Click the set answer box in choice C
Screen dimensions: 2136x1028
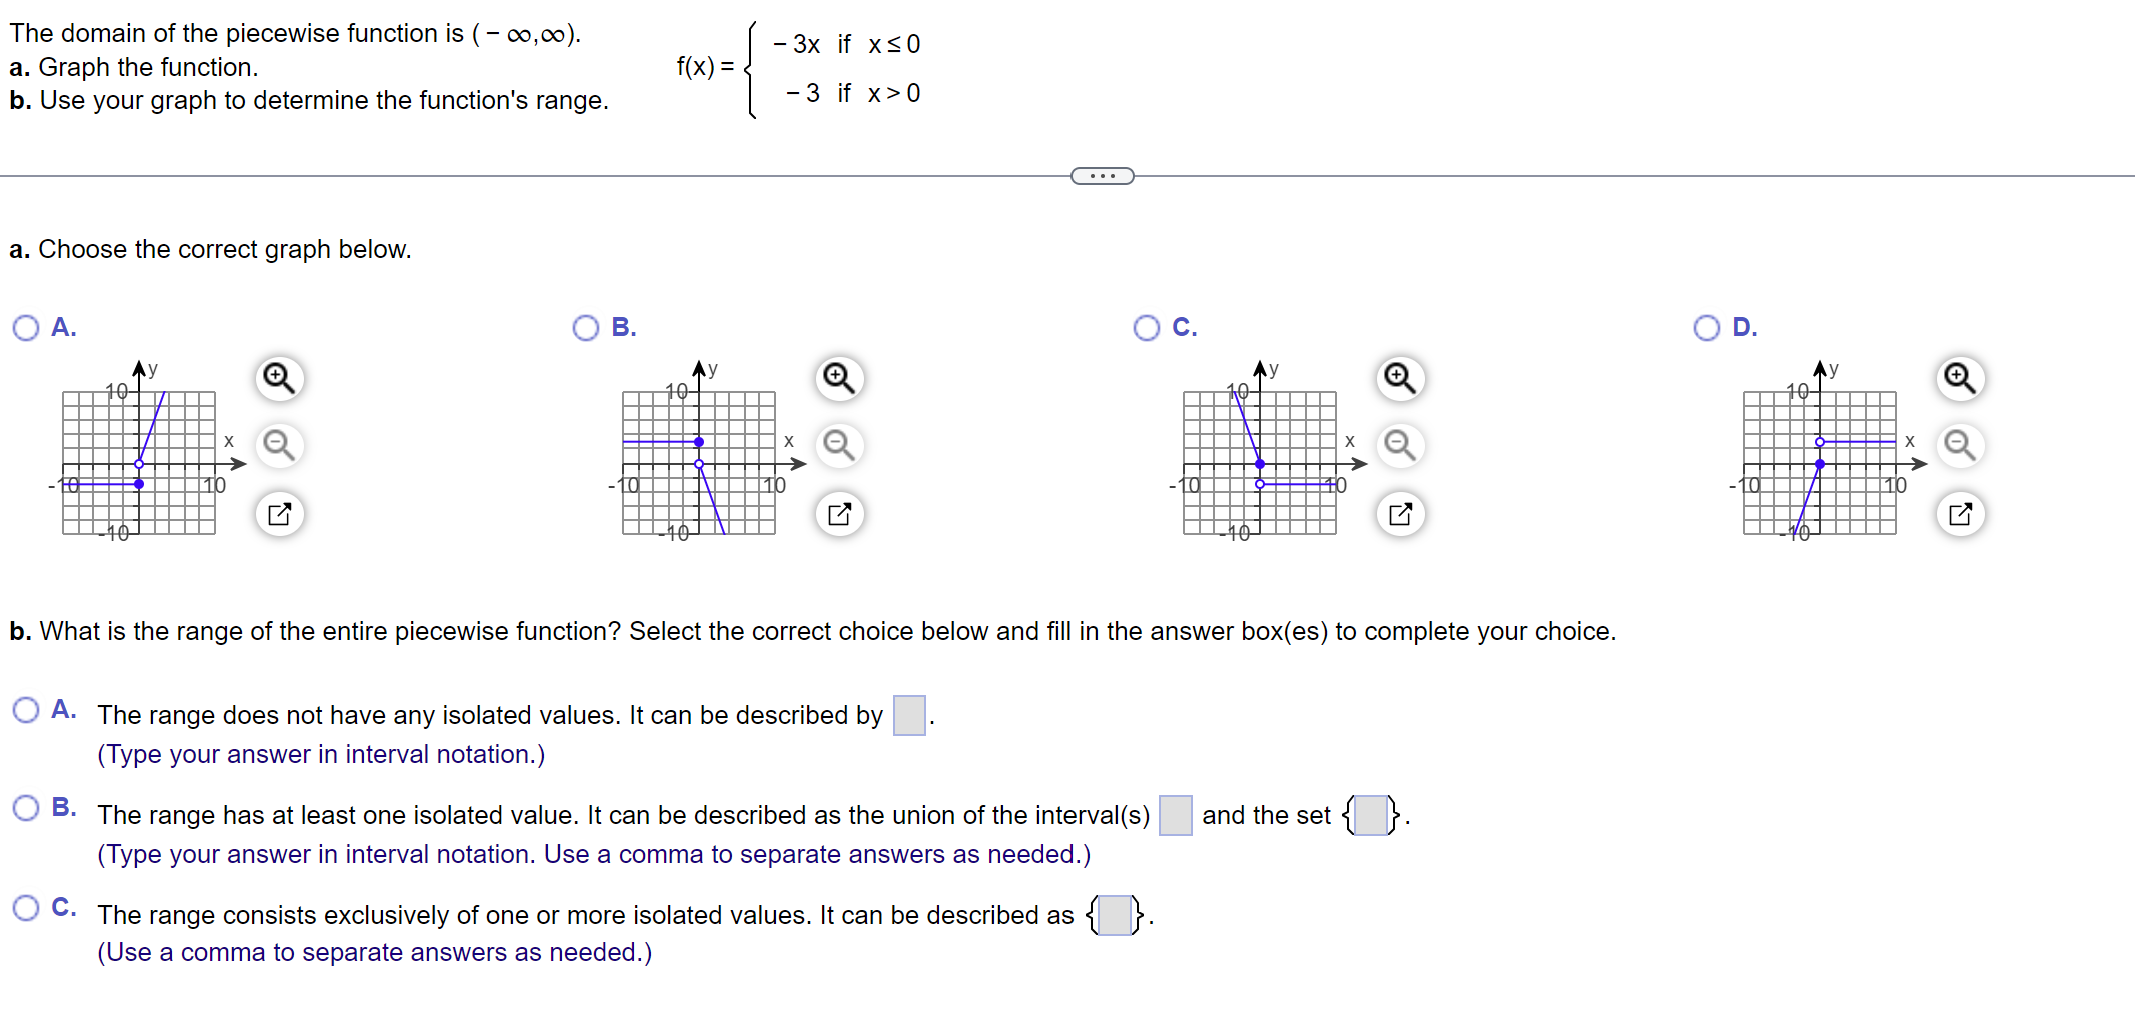point(1115,915)
